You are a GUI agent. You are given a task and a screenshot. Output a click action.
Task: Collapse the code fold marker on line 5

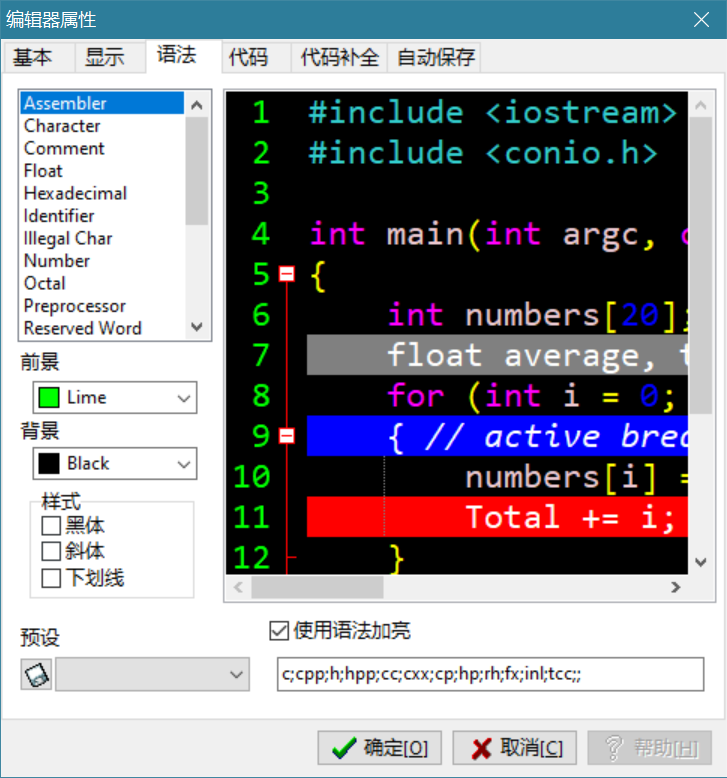[287, 274]
